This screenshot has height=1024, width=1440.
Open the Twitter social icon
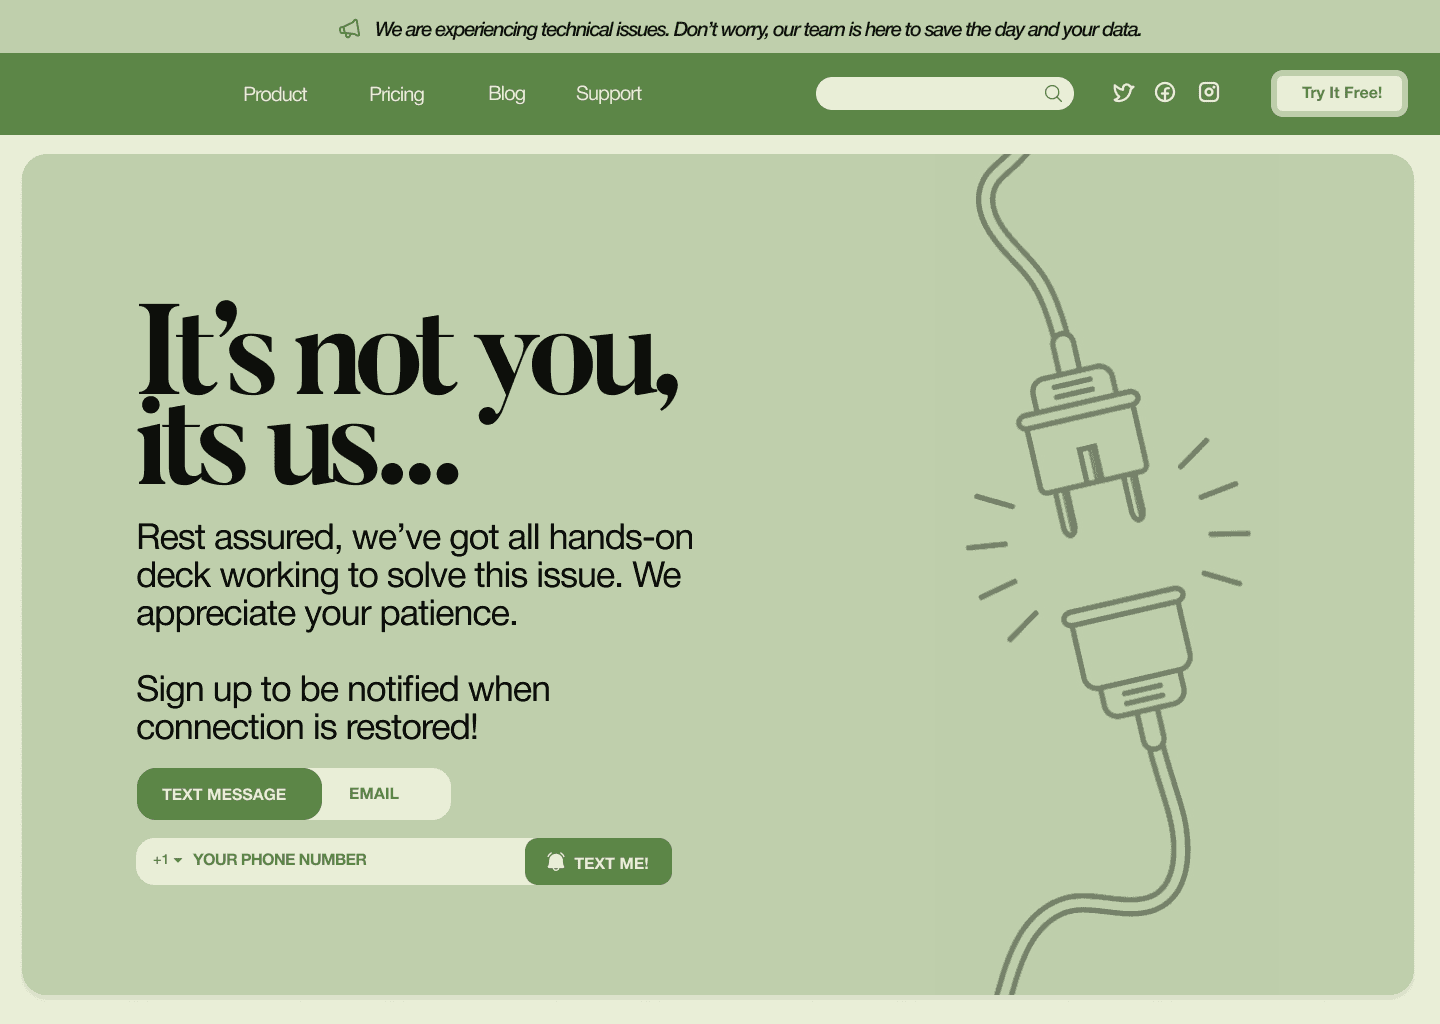tap(1123, 93)
